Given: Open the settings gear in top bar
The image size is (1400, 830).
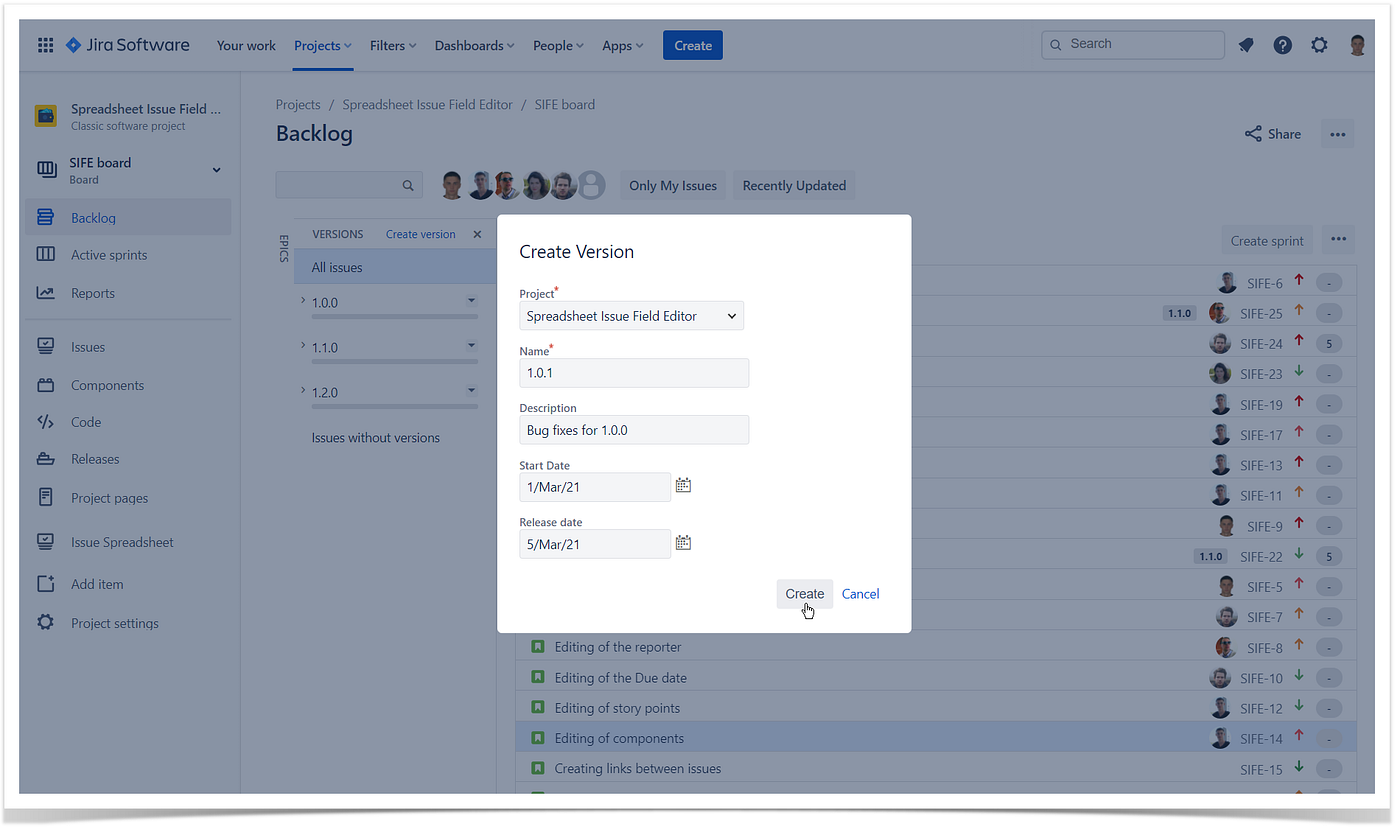Looking at the screenshot, I should pos(1320,45).
